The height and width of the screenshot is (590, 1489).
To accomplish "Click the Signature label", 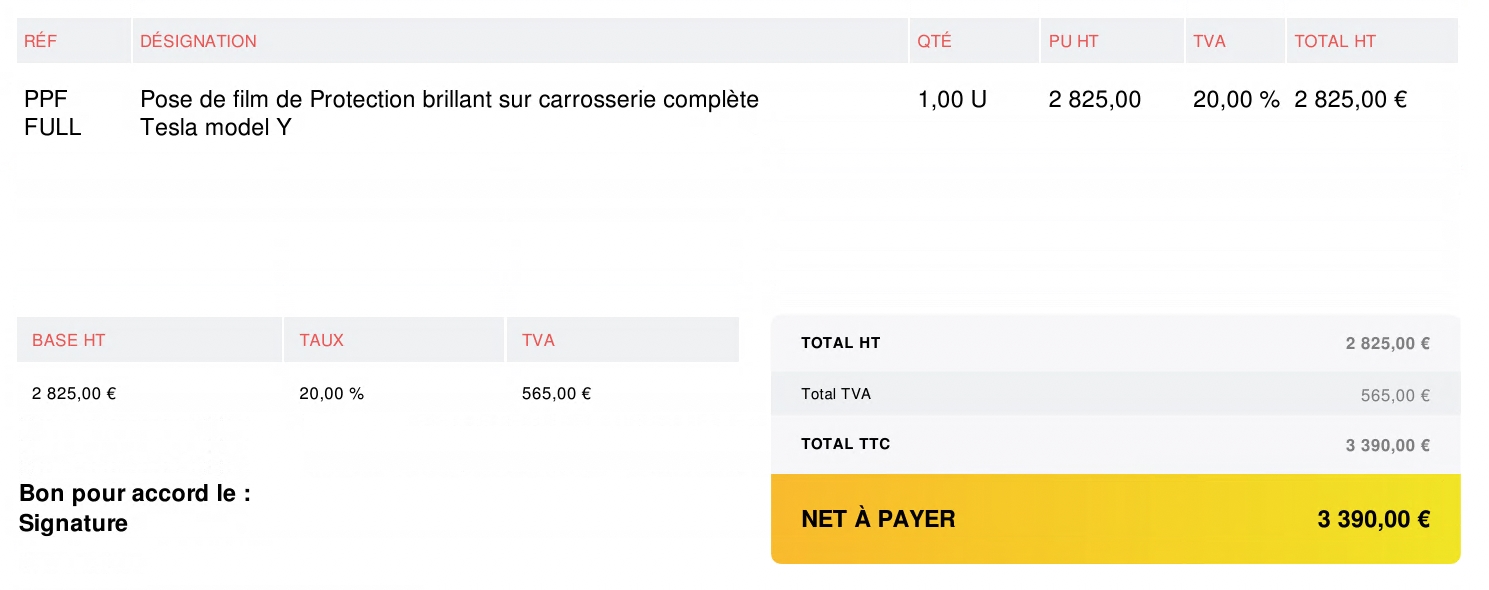I will [73, 523].
